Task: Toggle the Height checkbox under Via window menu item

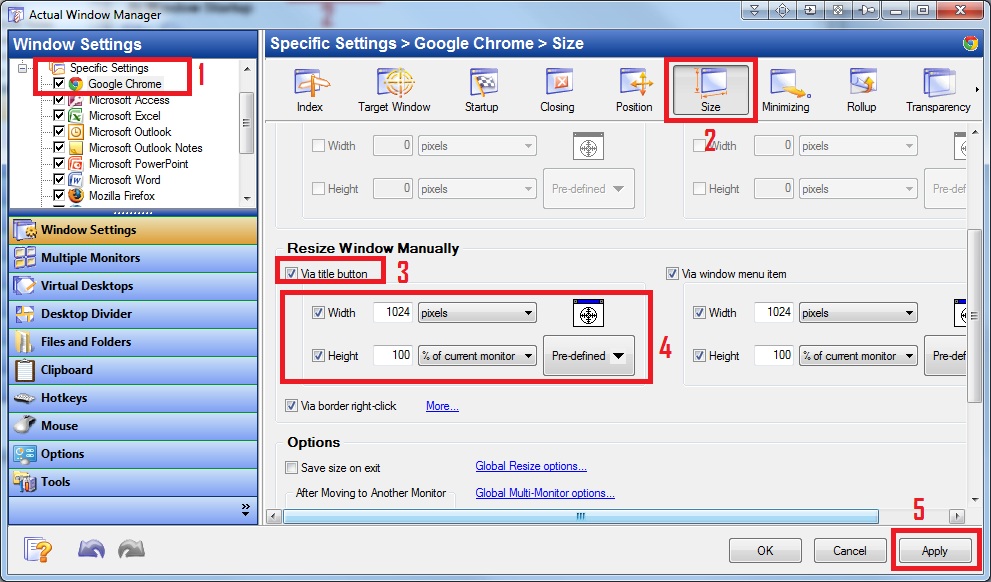Action: click(x=700, y=356)
